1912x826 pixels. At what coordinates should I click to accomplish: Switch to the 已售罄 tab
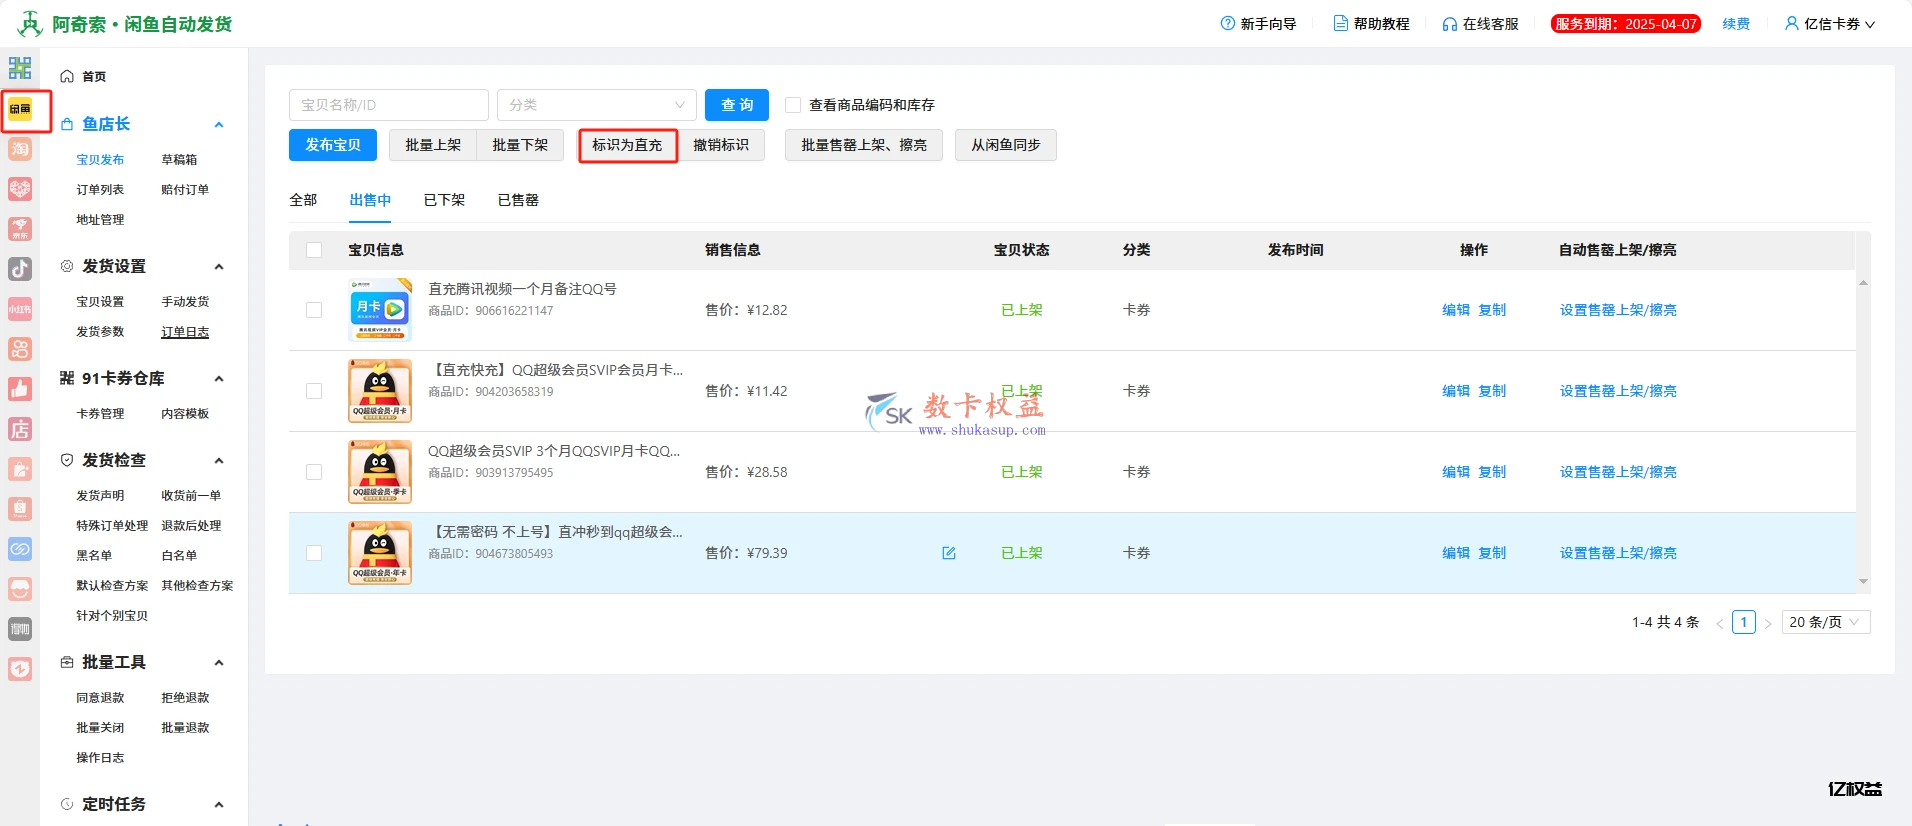(x=518, y=200)
